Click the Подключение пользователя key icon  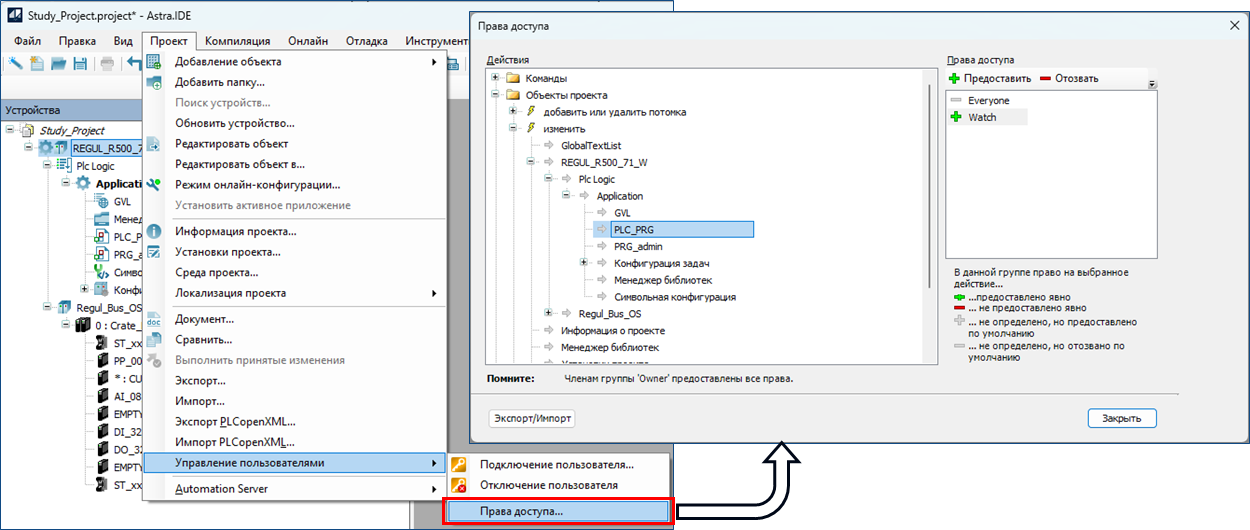tap(459, 464)
